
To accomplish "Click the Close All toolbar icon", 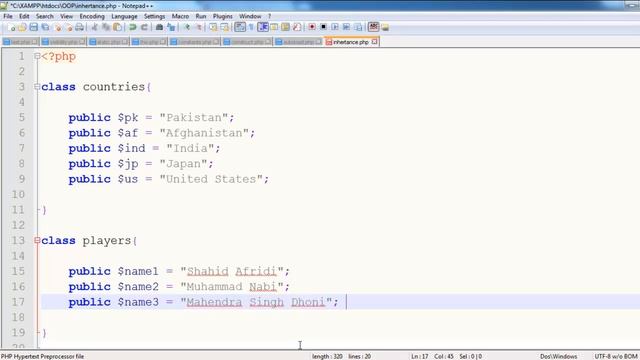I will tap(69, 27).
